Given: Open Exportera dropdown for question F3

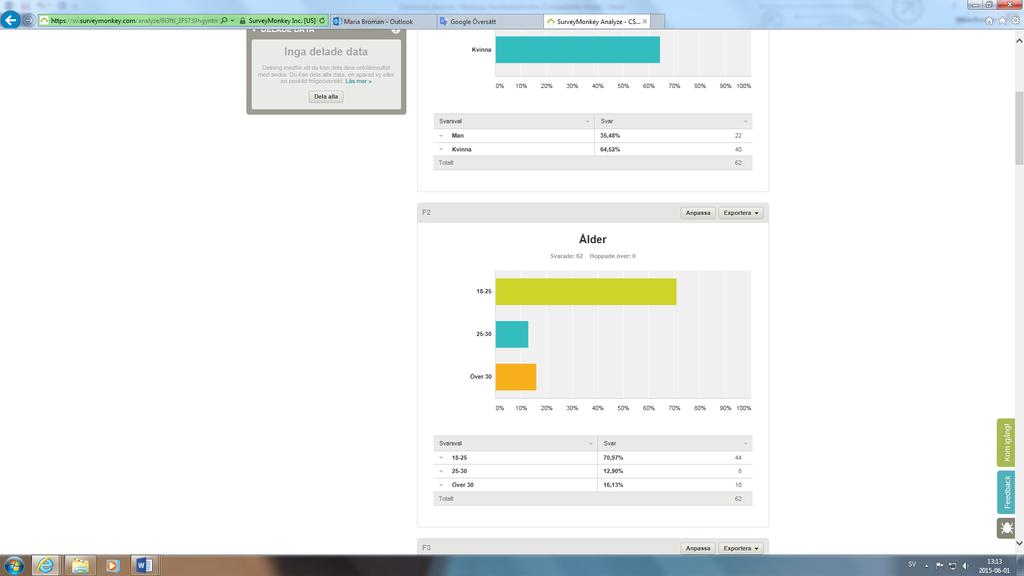Looking at the screenshot, I should click(x=741, y=548).
